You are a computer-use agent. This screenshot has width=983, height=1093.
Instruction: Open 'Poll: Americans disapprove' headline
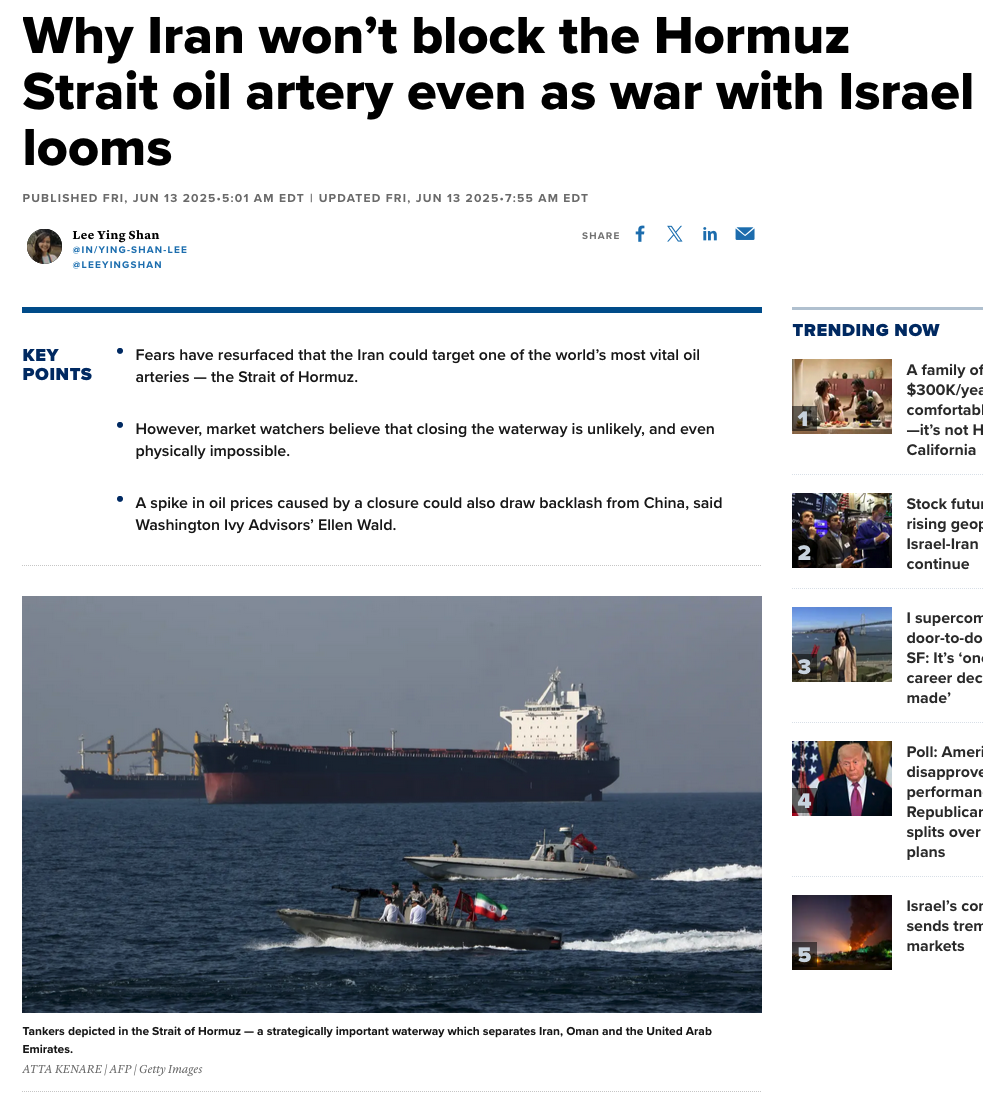945,802
